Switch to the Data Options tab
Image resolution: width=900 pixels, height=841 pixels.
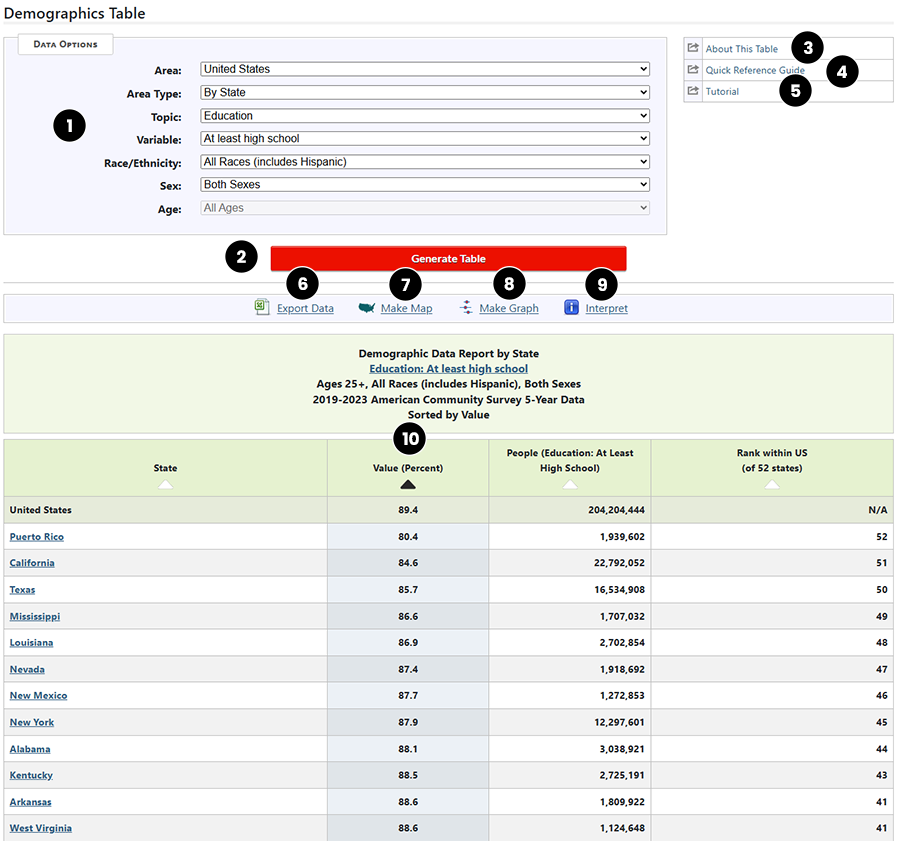coord(65,44)
